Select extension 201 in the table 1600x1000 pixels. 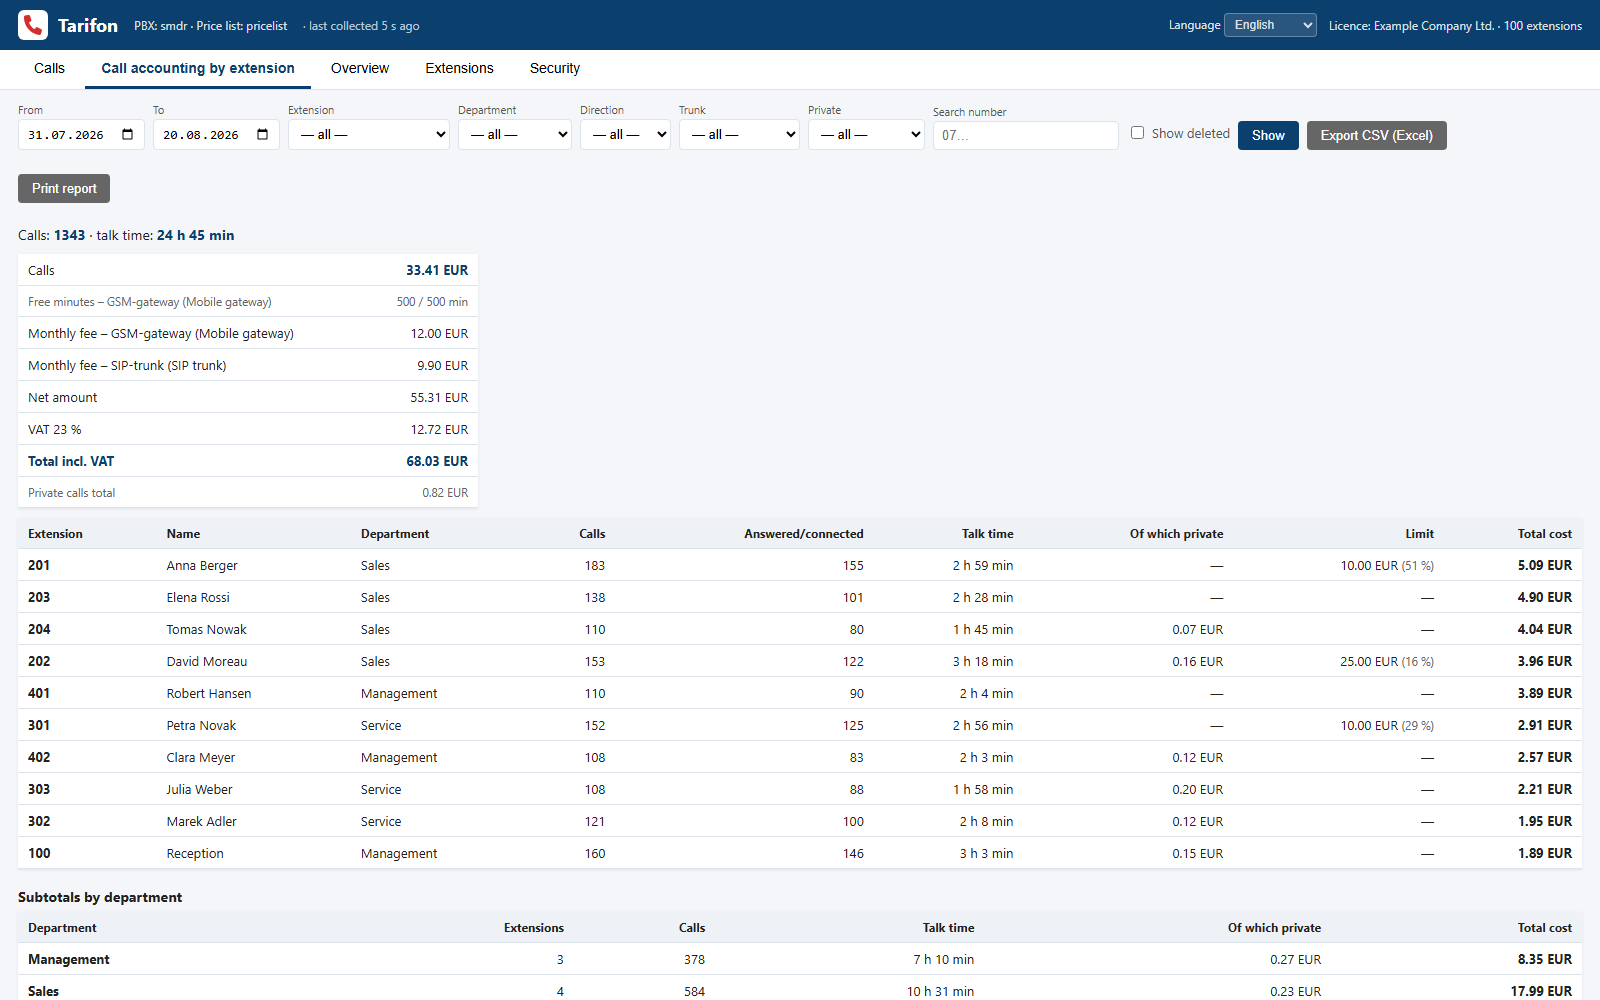[x=39, y=565]
